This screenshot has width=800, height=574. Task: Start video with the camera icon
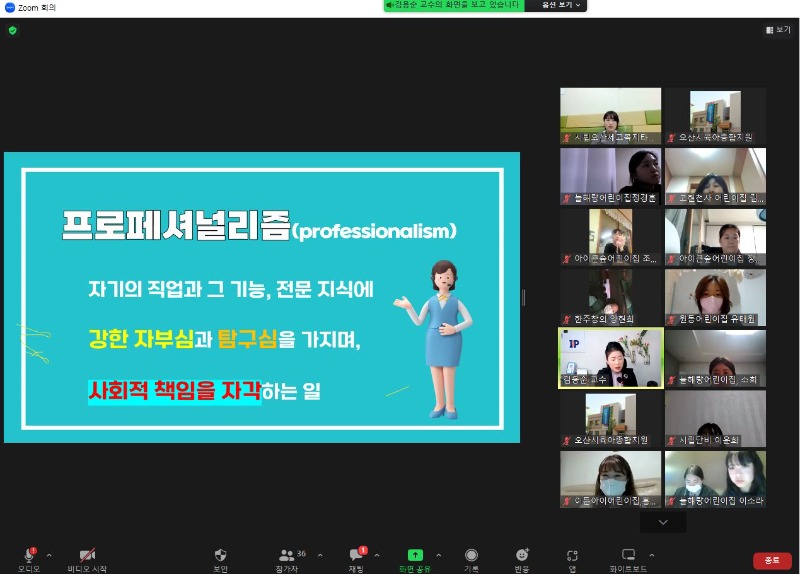coord(88,555)
